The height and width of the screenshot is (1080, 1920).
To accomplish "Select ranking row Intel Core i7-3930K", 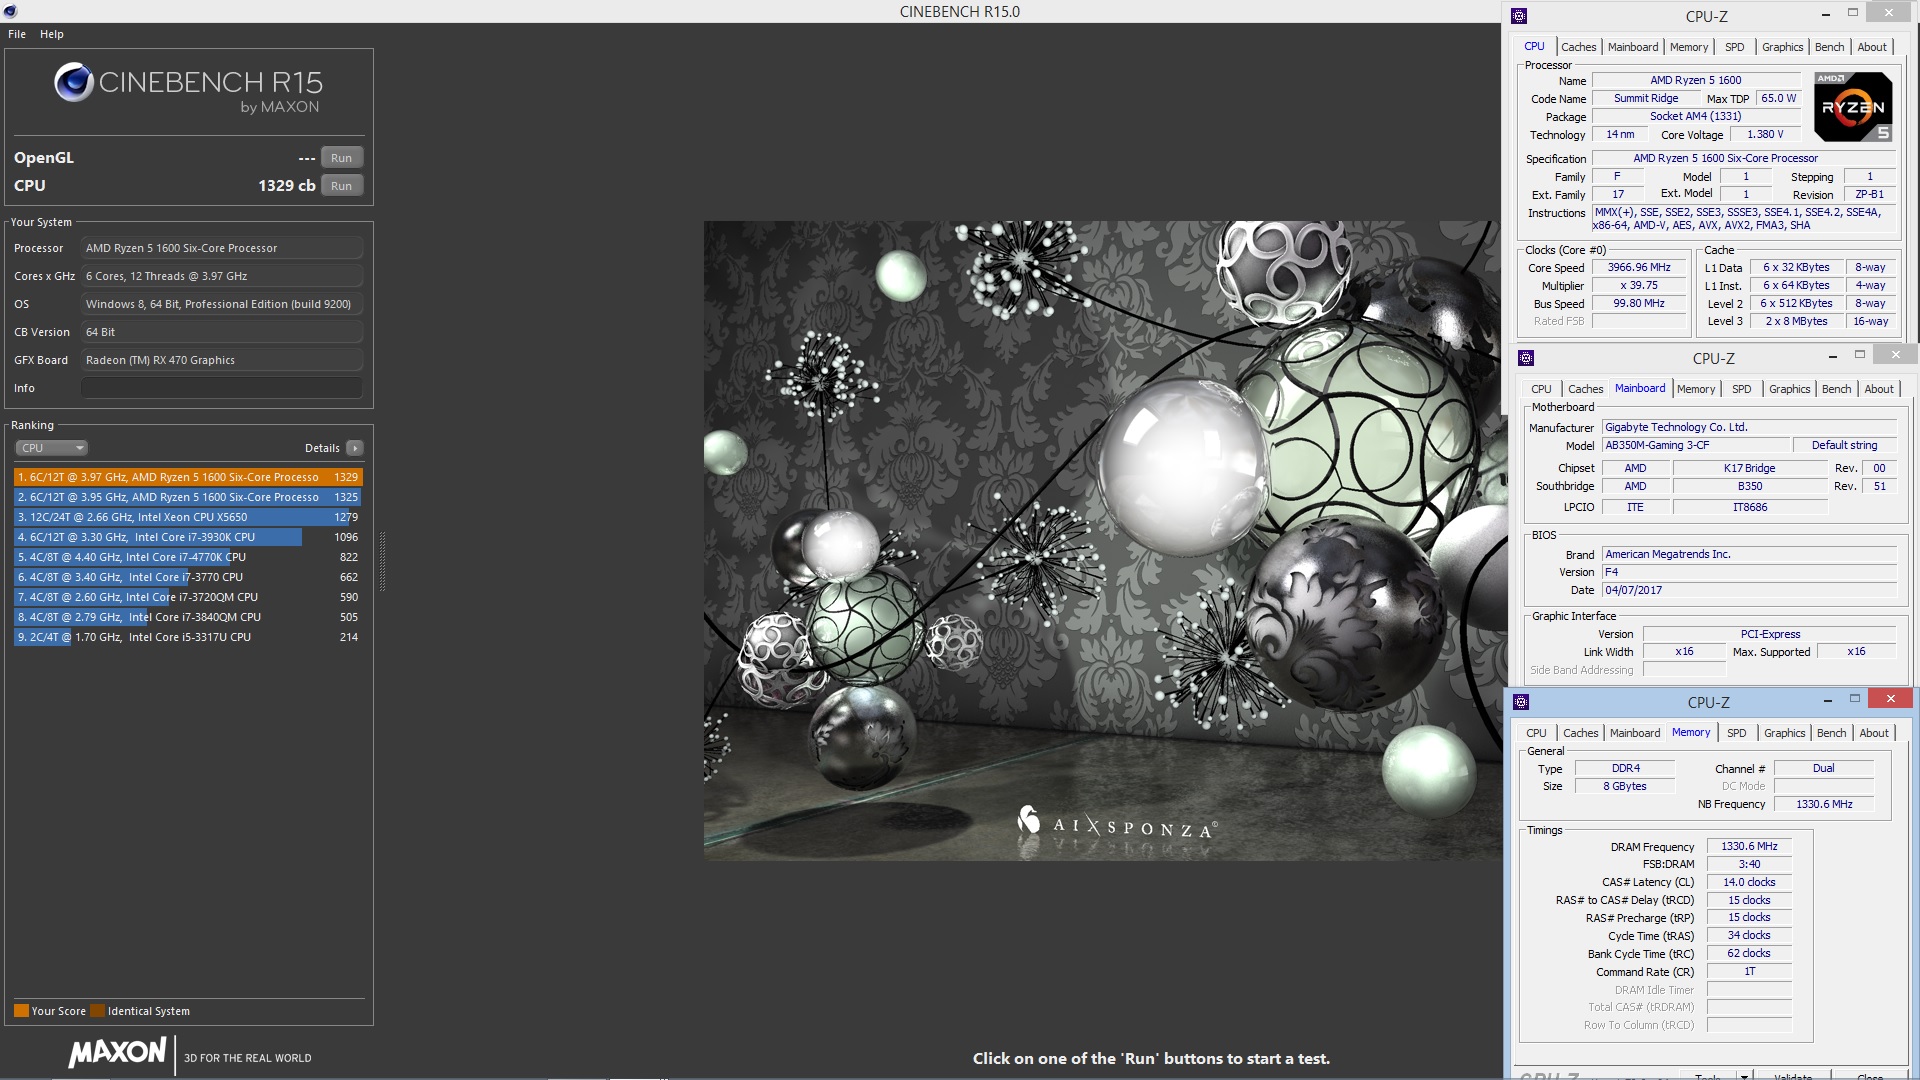I will tap(187, 537).
